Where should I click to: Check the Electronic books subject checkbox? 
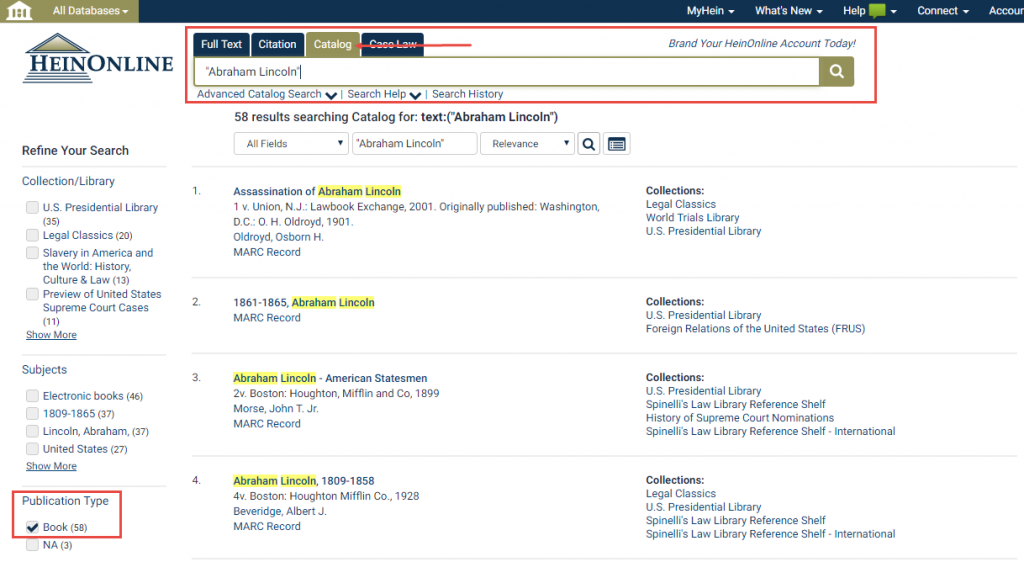[x=32, y=396]
